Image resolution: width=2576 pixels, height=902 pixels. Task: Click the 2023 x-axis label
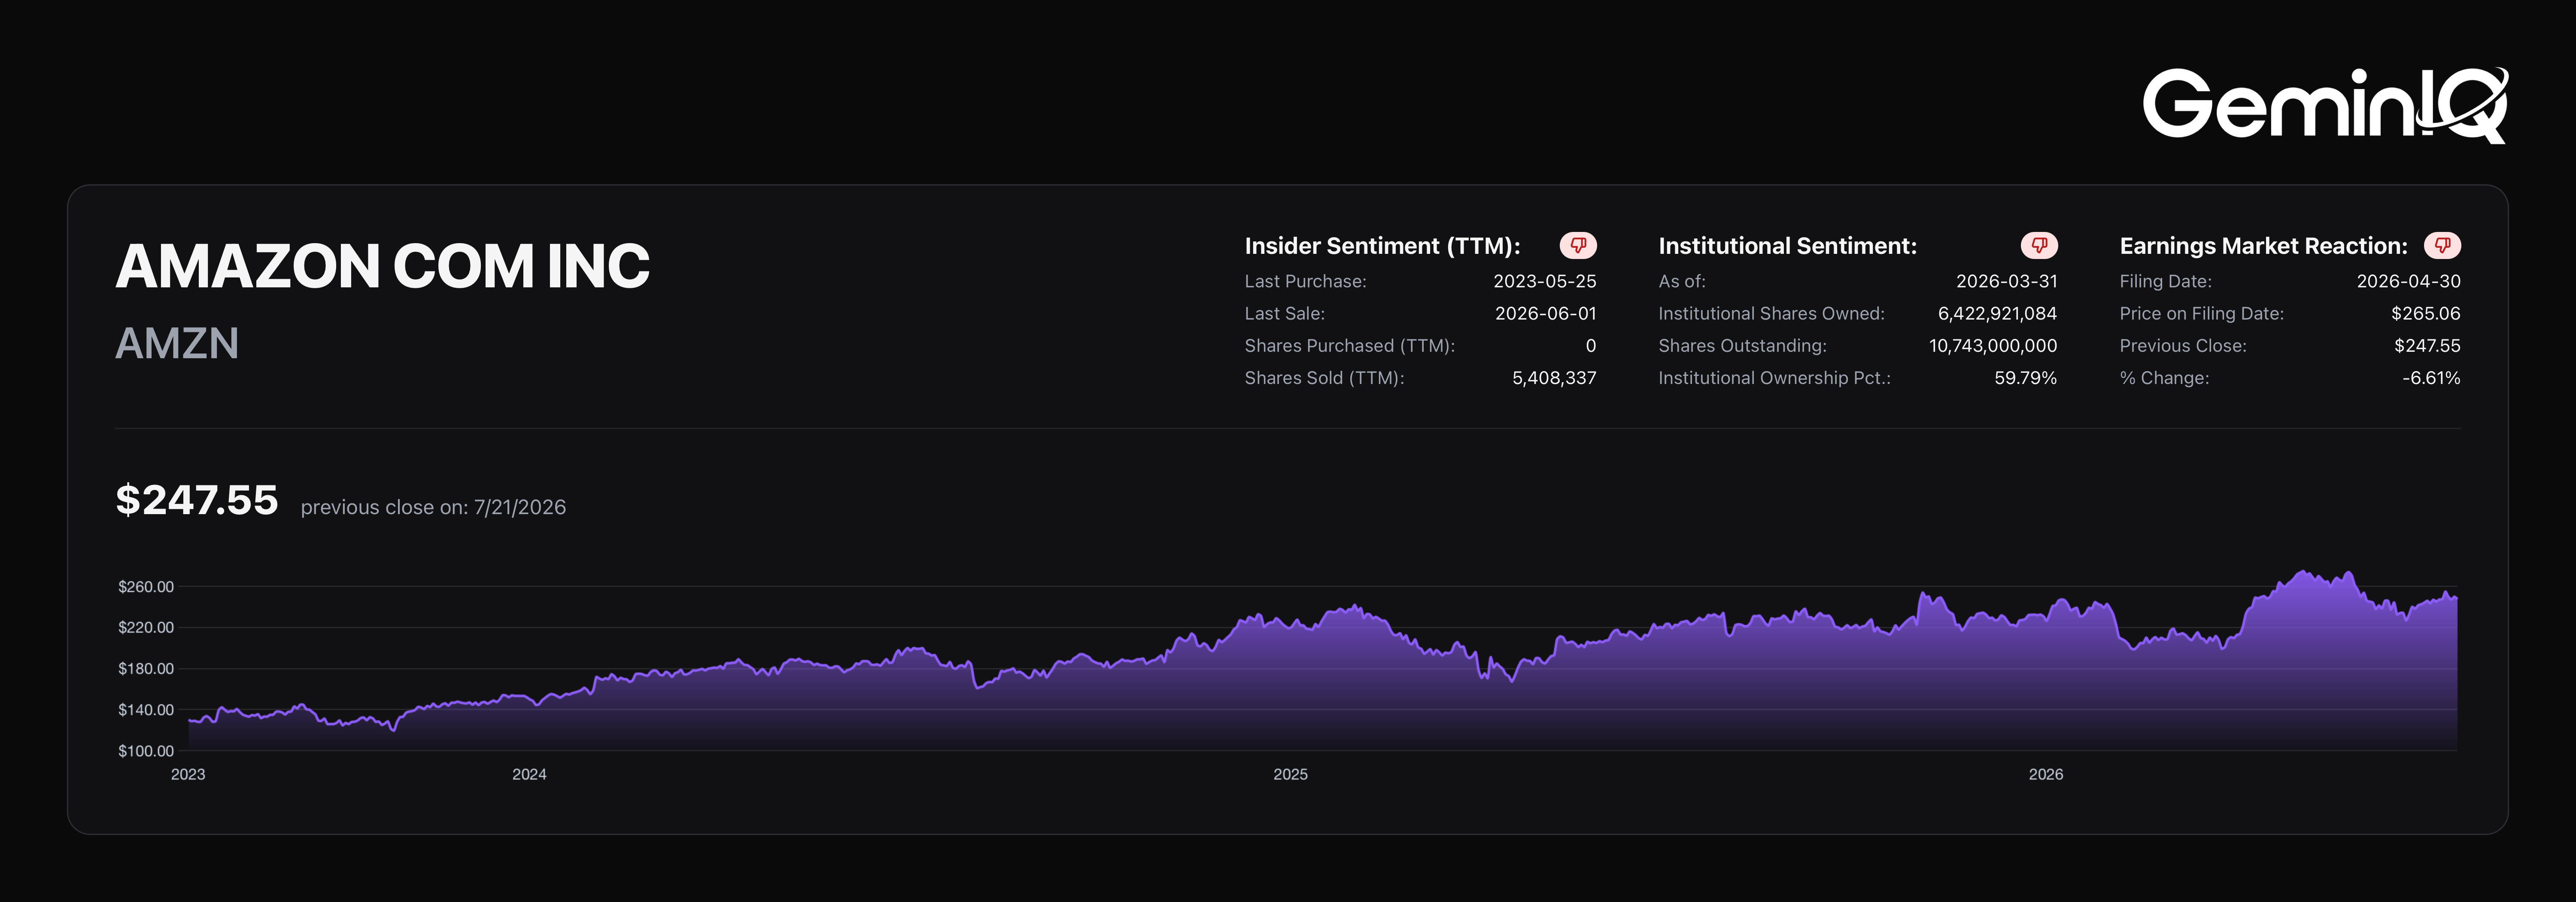tap(188, 775)
